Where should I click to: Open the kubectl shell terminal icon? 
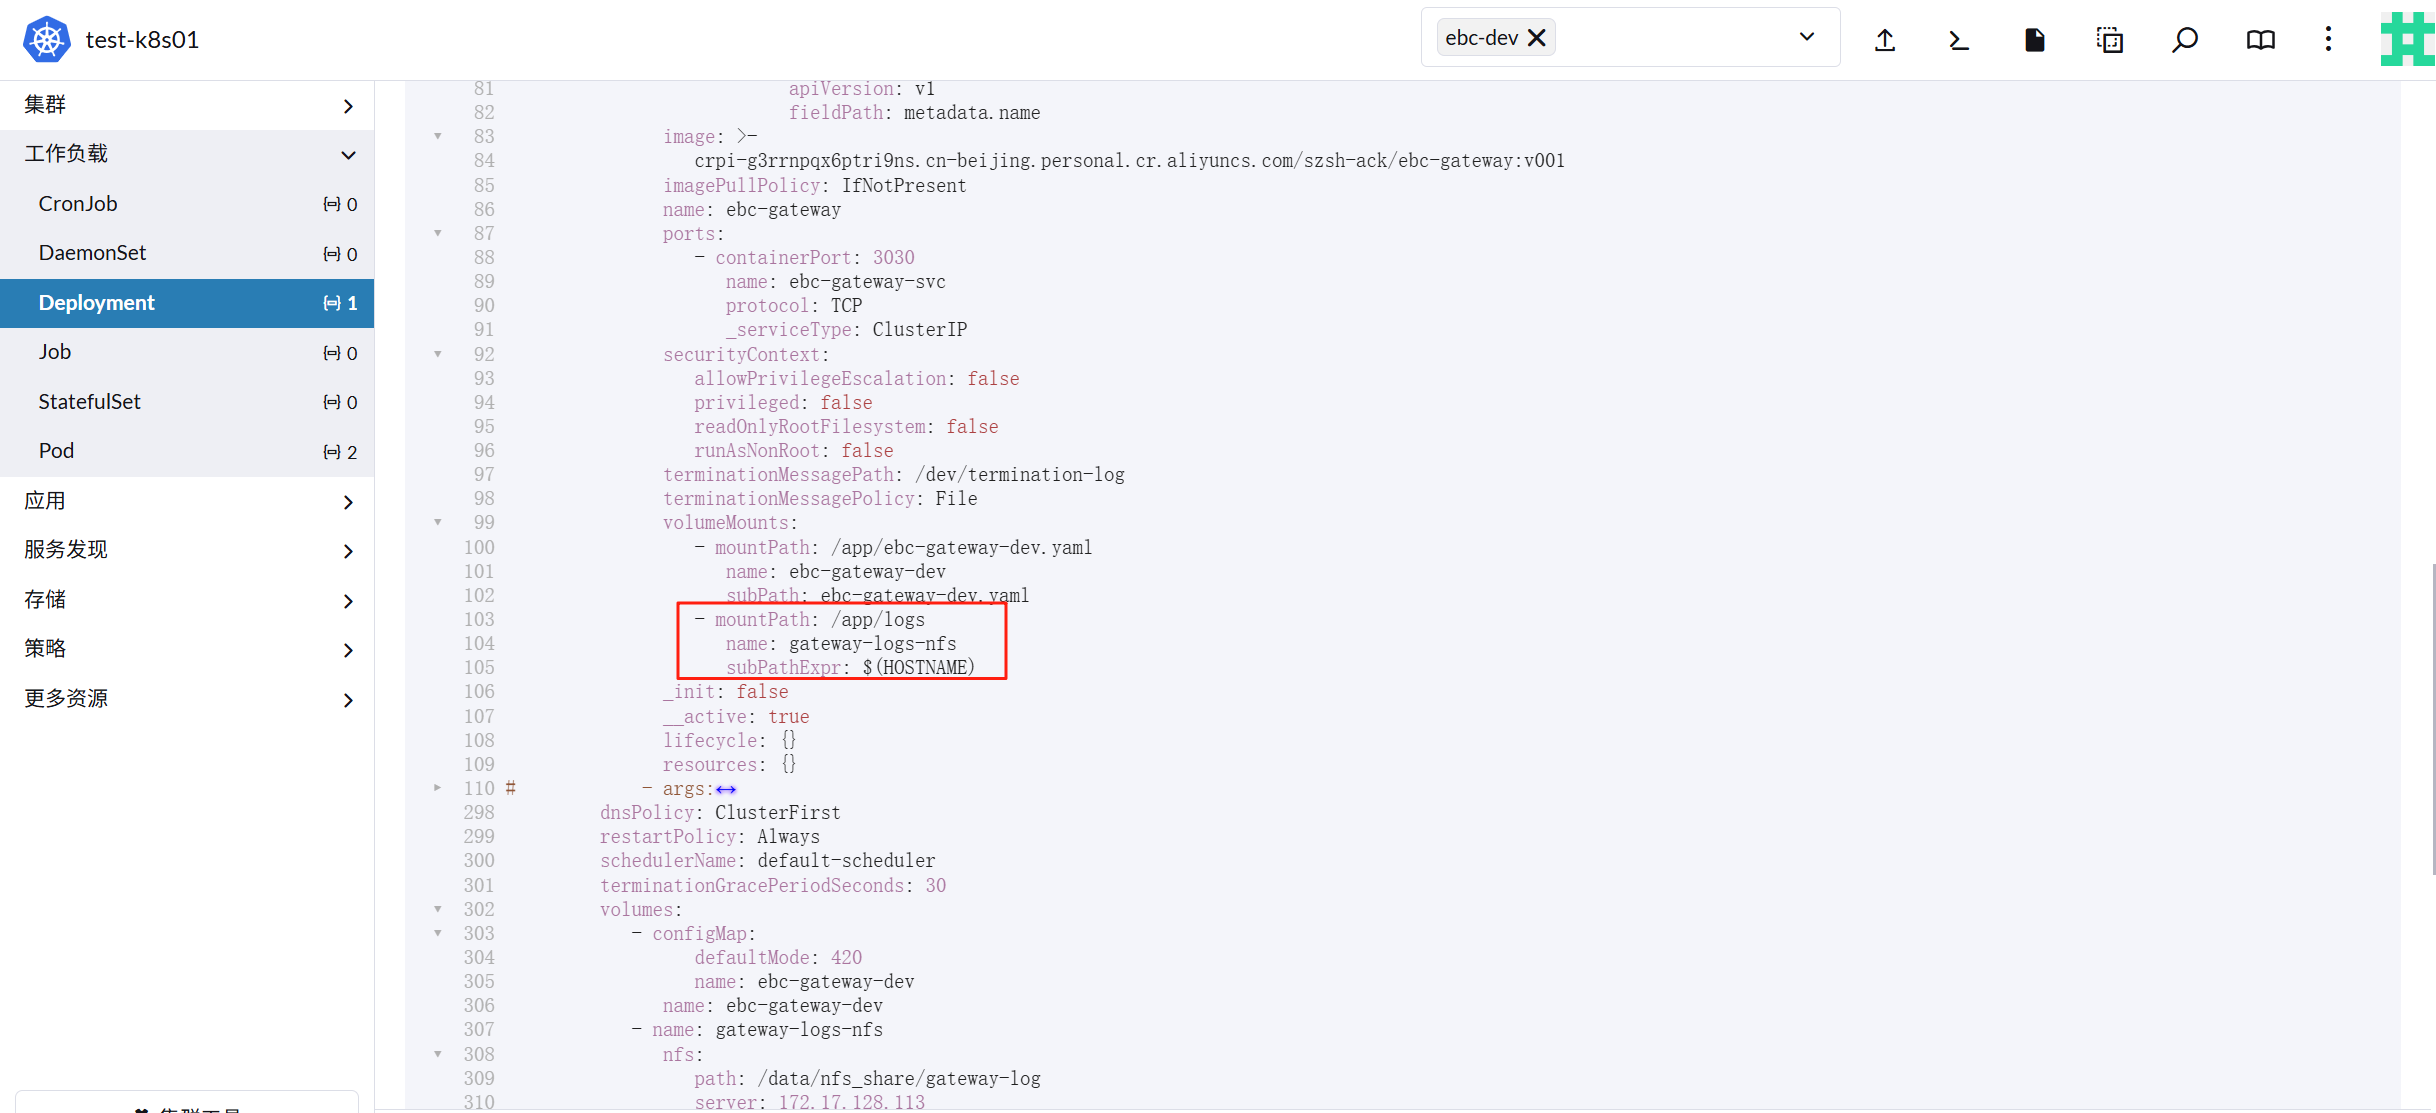(1959, 40)
